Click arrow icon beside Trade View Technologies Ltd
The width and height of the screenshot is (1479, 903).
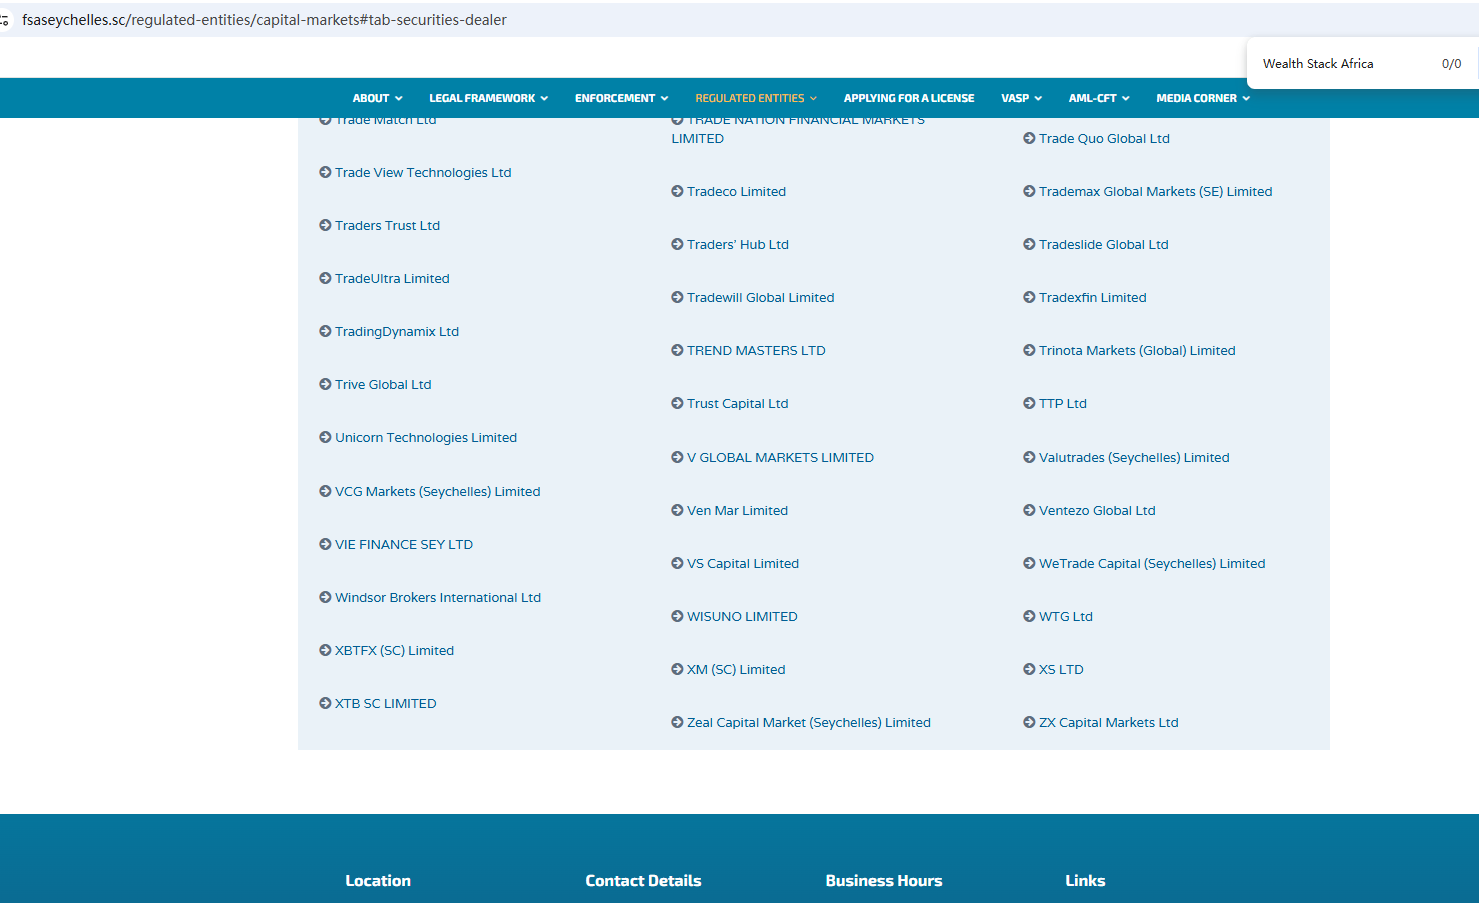[x=325, y=173]
